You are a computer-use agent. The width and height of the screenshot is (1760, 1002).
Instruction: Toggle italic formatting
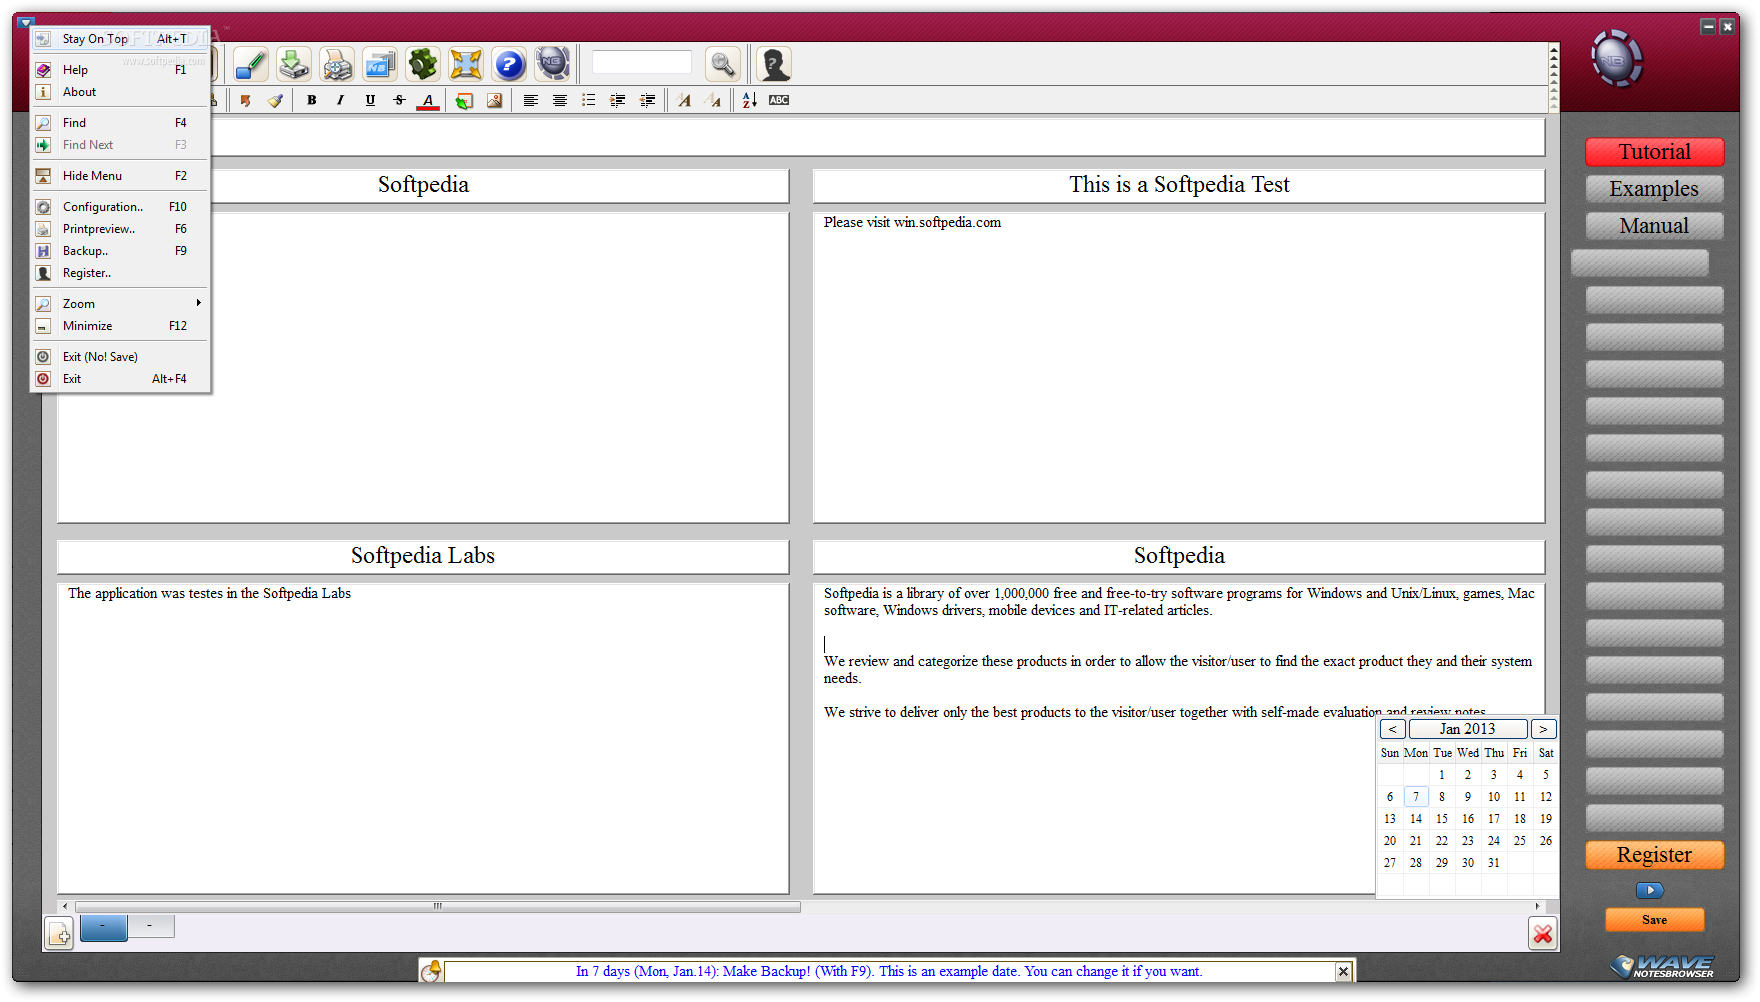[341, 100]
